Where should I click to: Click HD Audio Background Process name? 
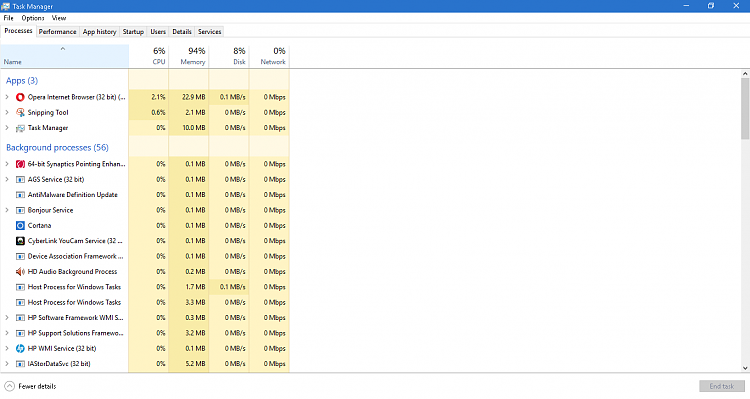[72, 272]
